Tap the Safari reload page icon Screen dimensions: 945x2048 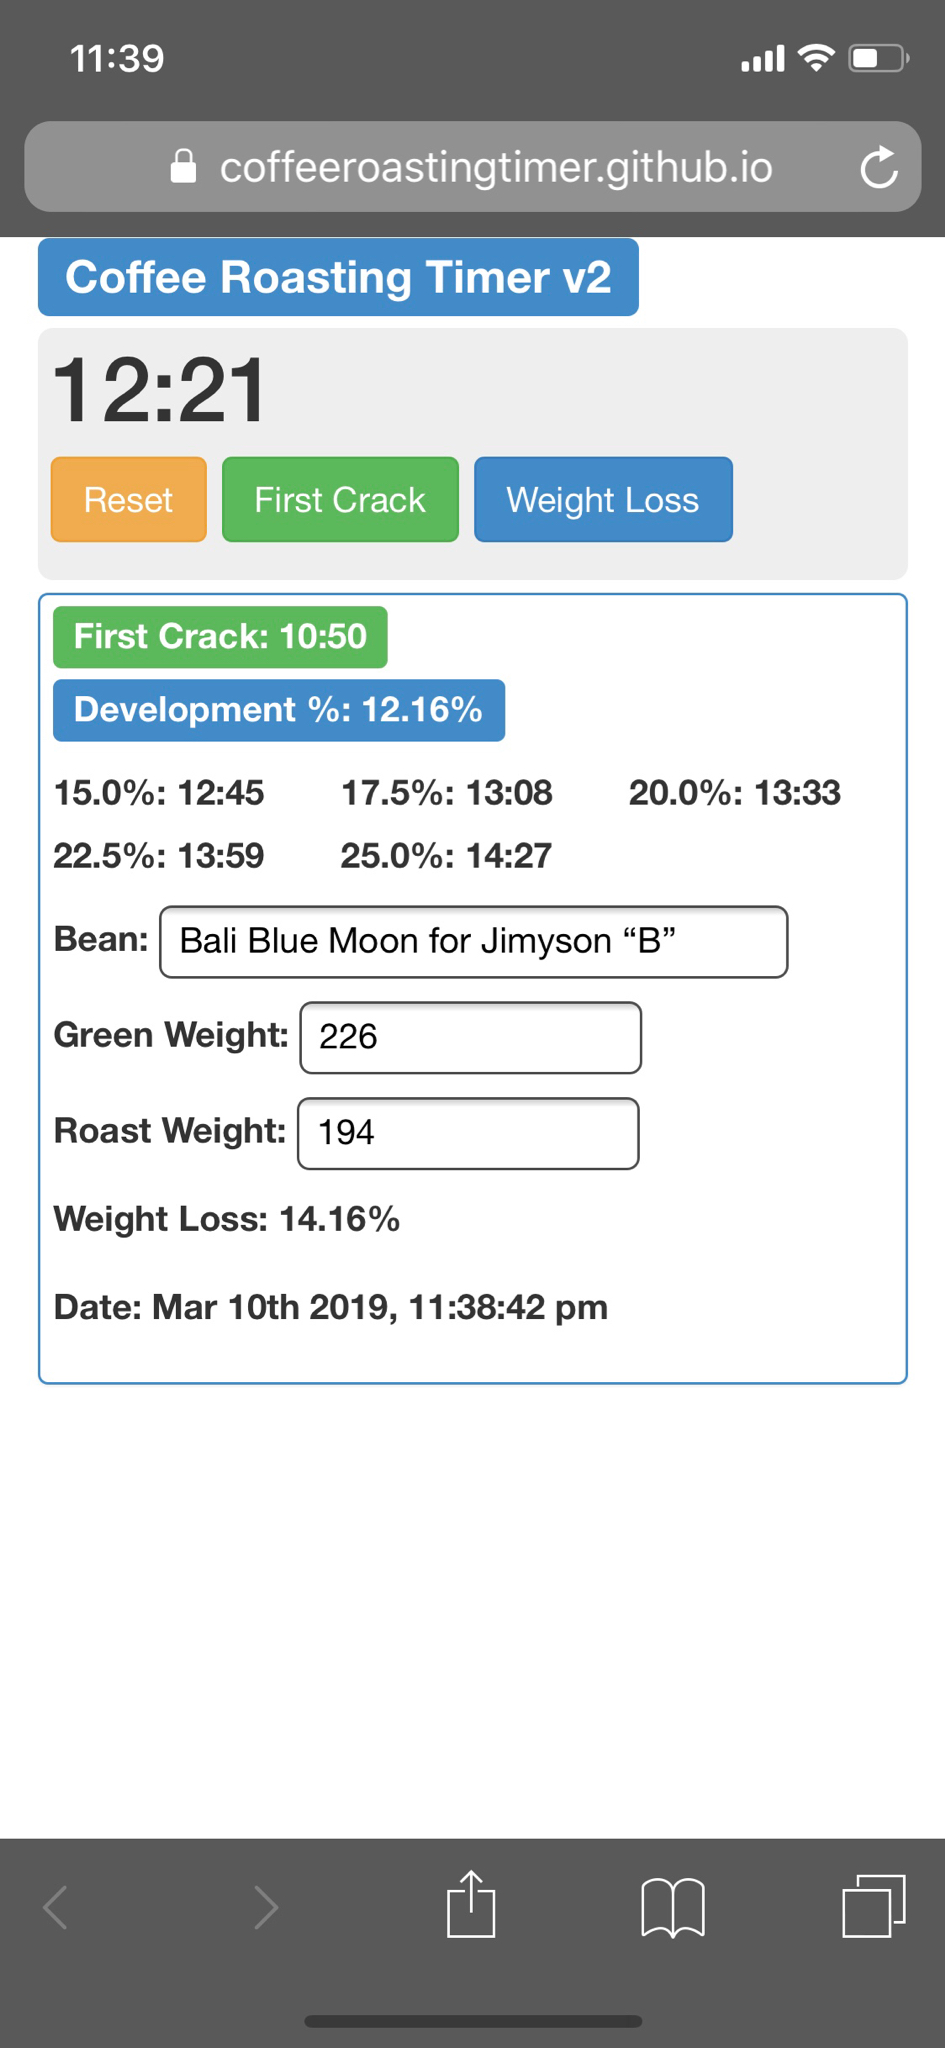tap(879, 167)
